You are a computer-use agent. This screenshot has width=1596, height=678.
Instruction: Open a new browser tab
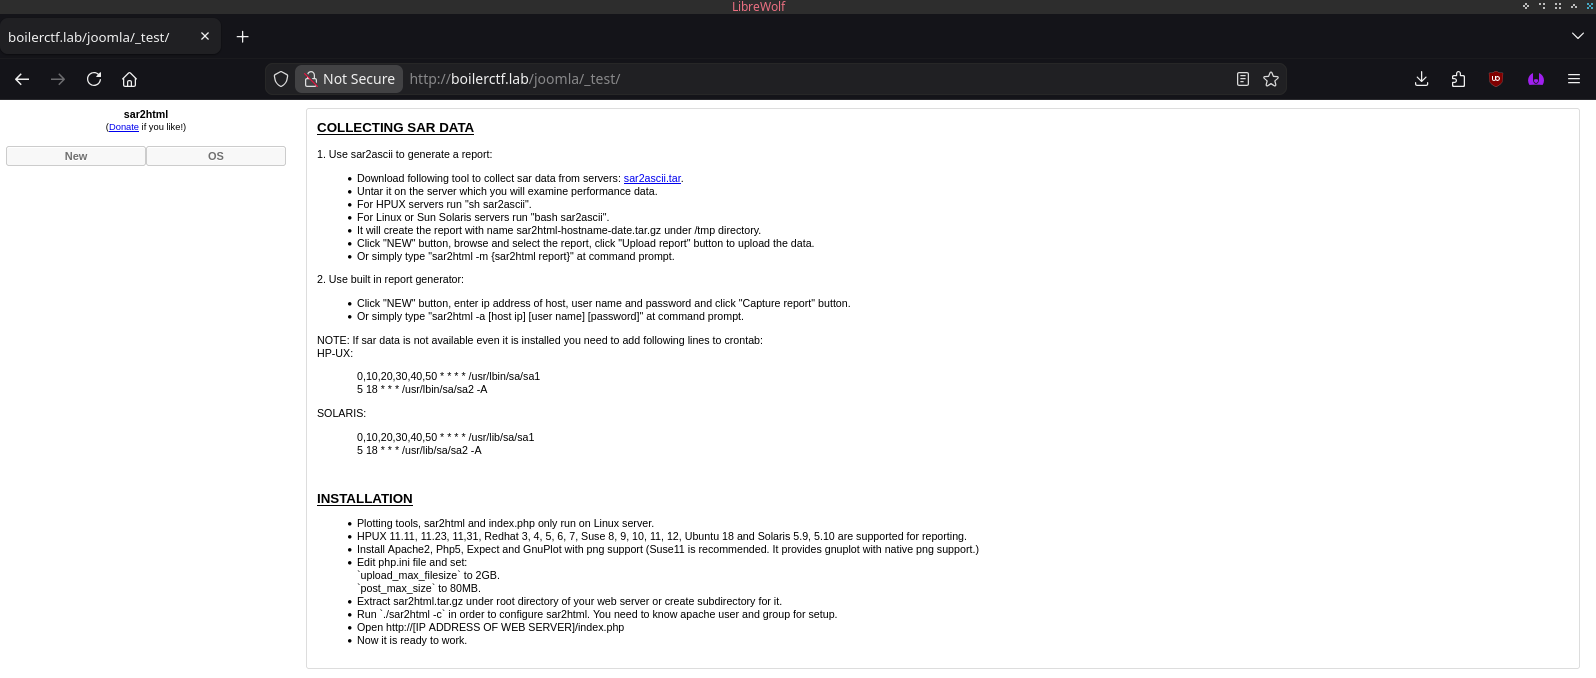point(242,37)
